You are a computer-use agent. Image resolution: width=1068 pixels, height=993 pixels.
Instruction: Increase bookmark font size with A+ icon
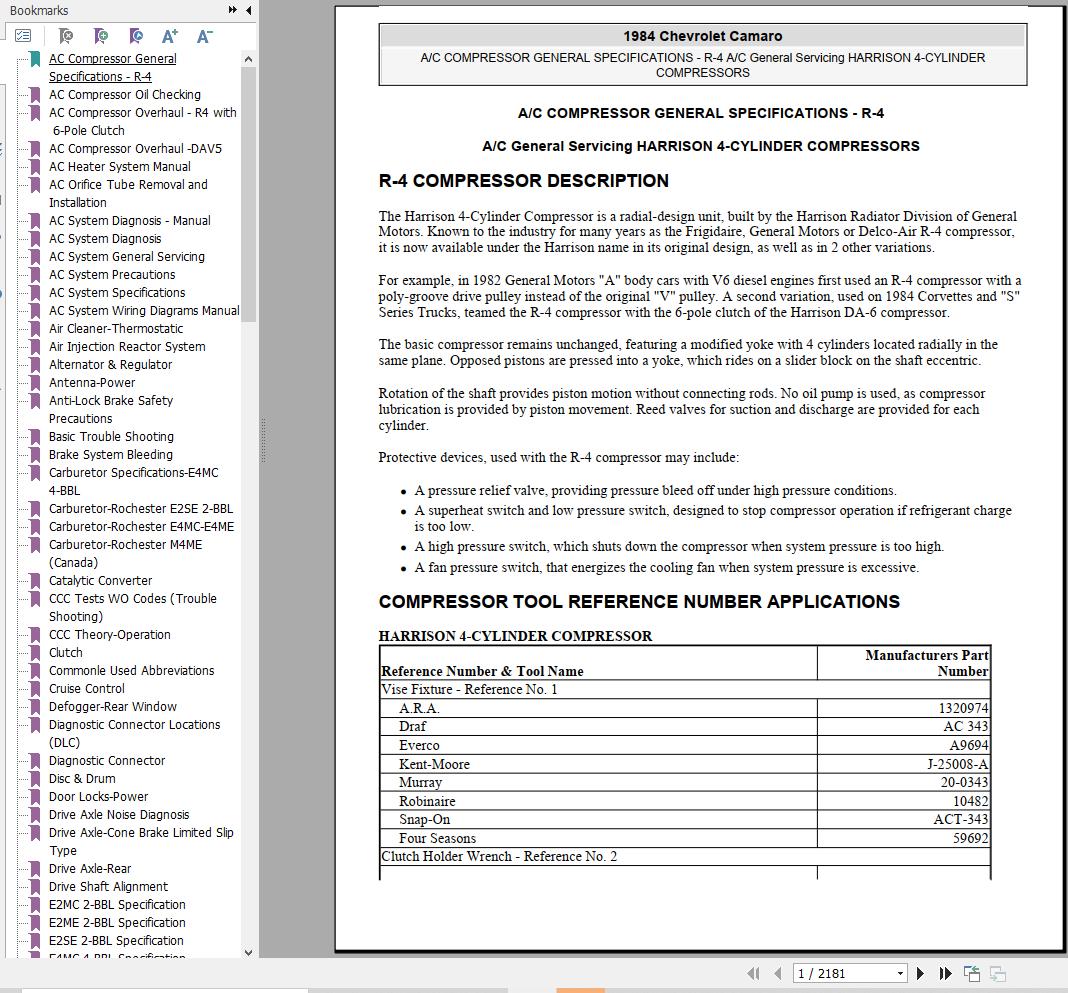[x=170, y=36]
